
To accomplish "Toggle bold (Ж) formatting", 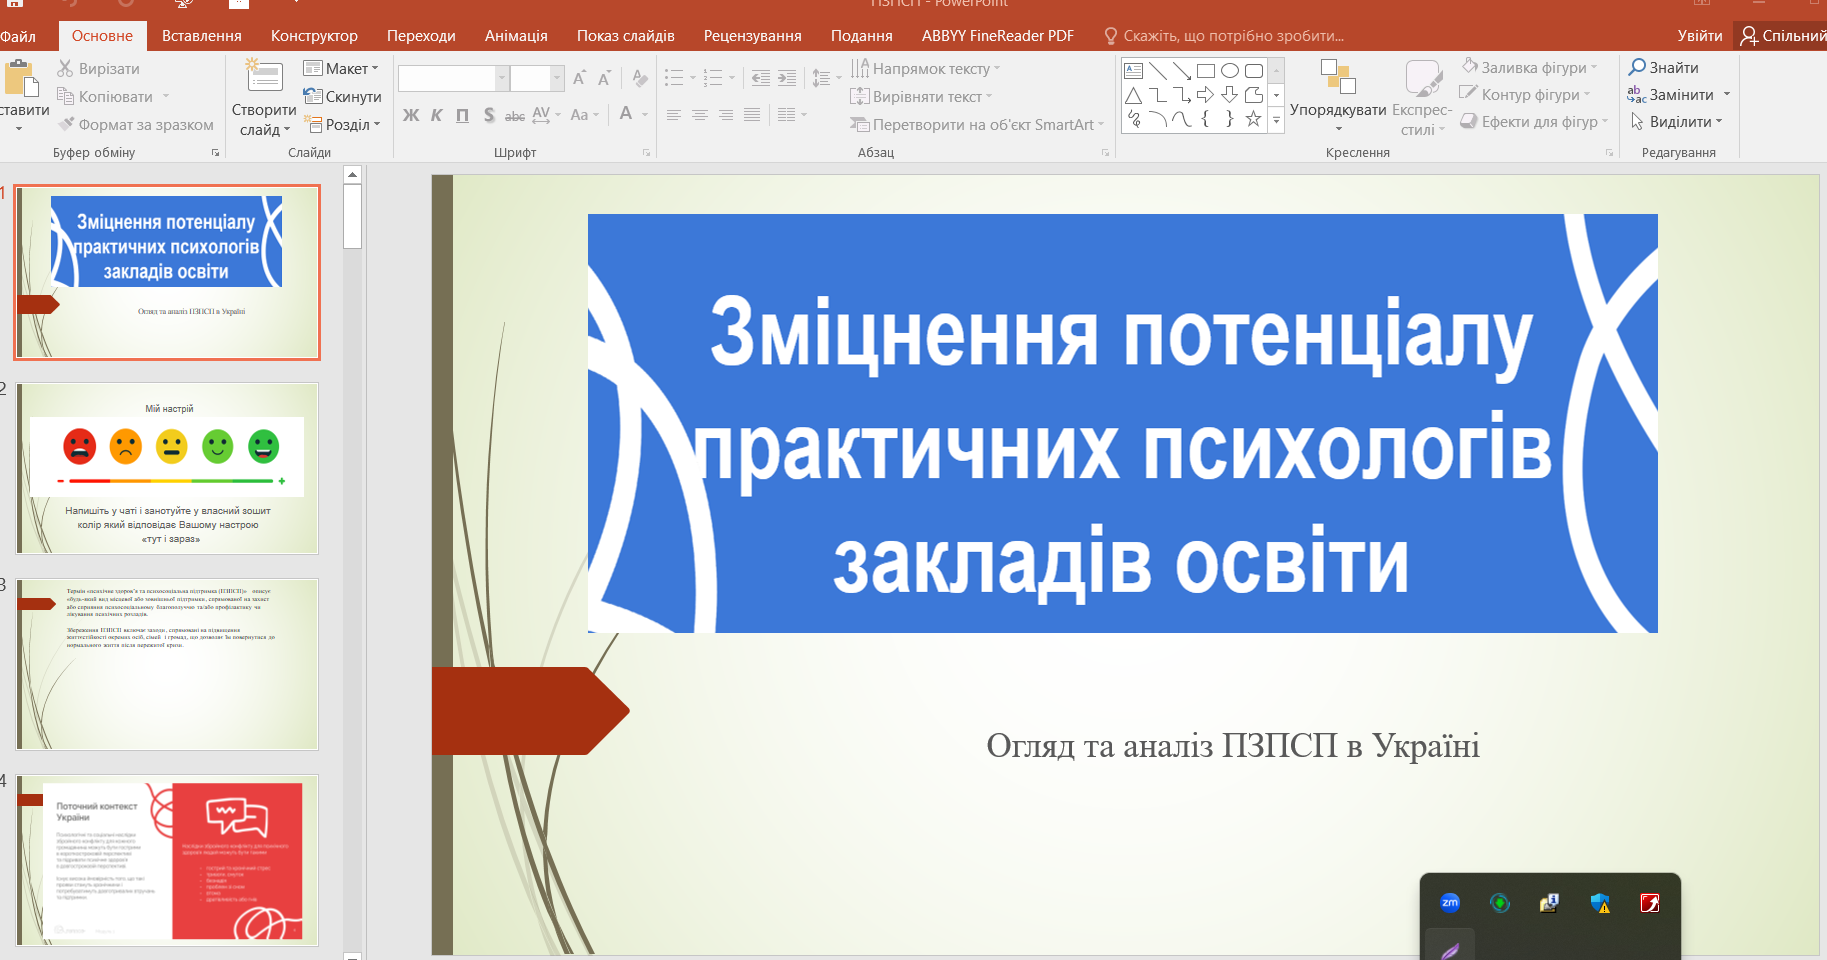I will click(x=411, y=115).
